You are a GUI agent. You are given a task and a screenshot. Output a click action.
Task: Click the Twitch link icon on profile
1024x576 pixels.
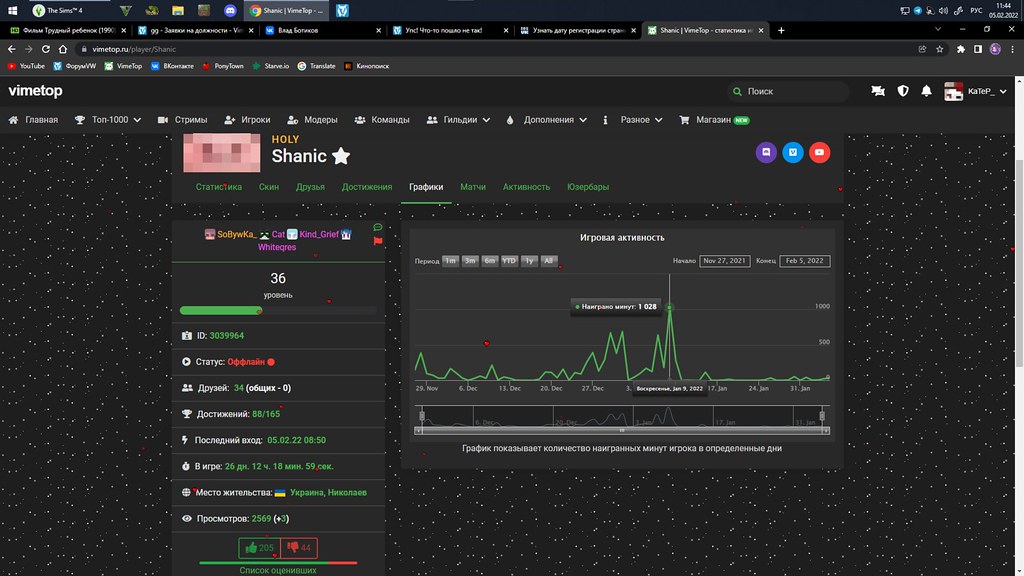tap(767, 153)
